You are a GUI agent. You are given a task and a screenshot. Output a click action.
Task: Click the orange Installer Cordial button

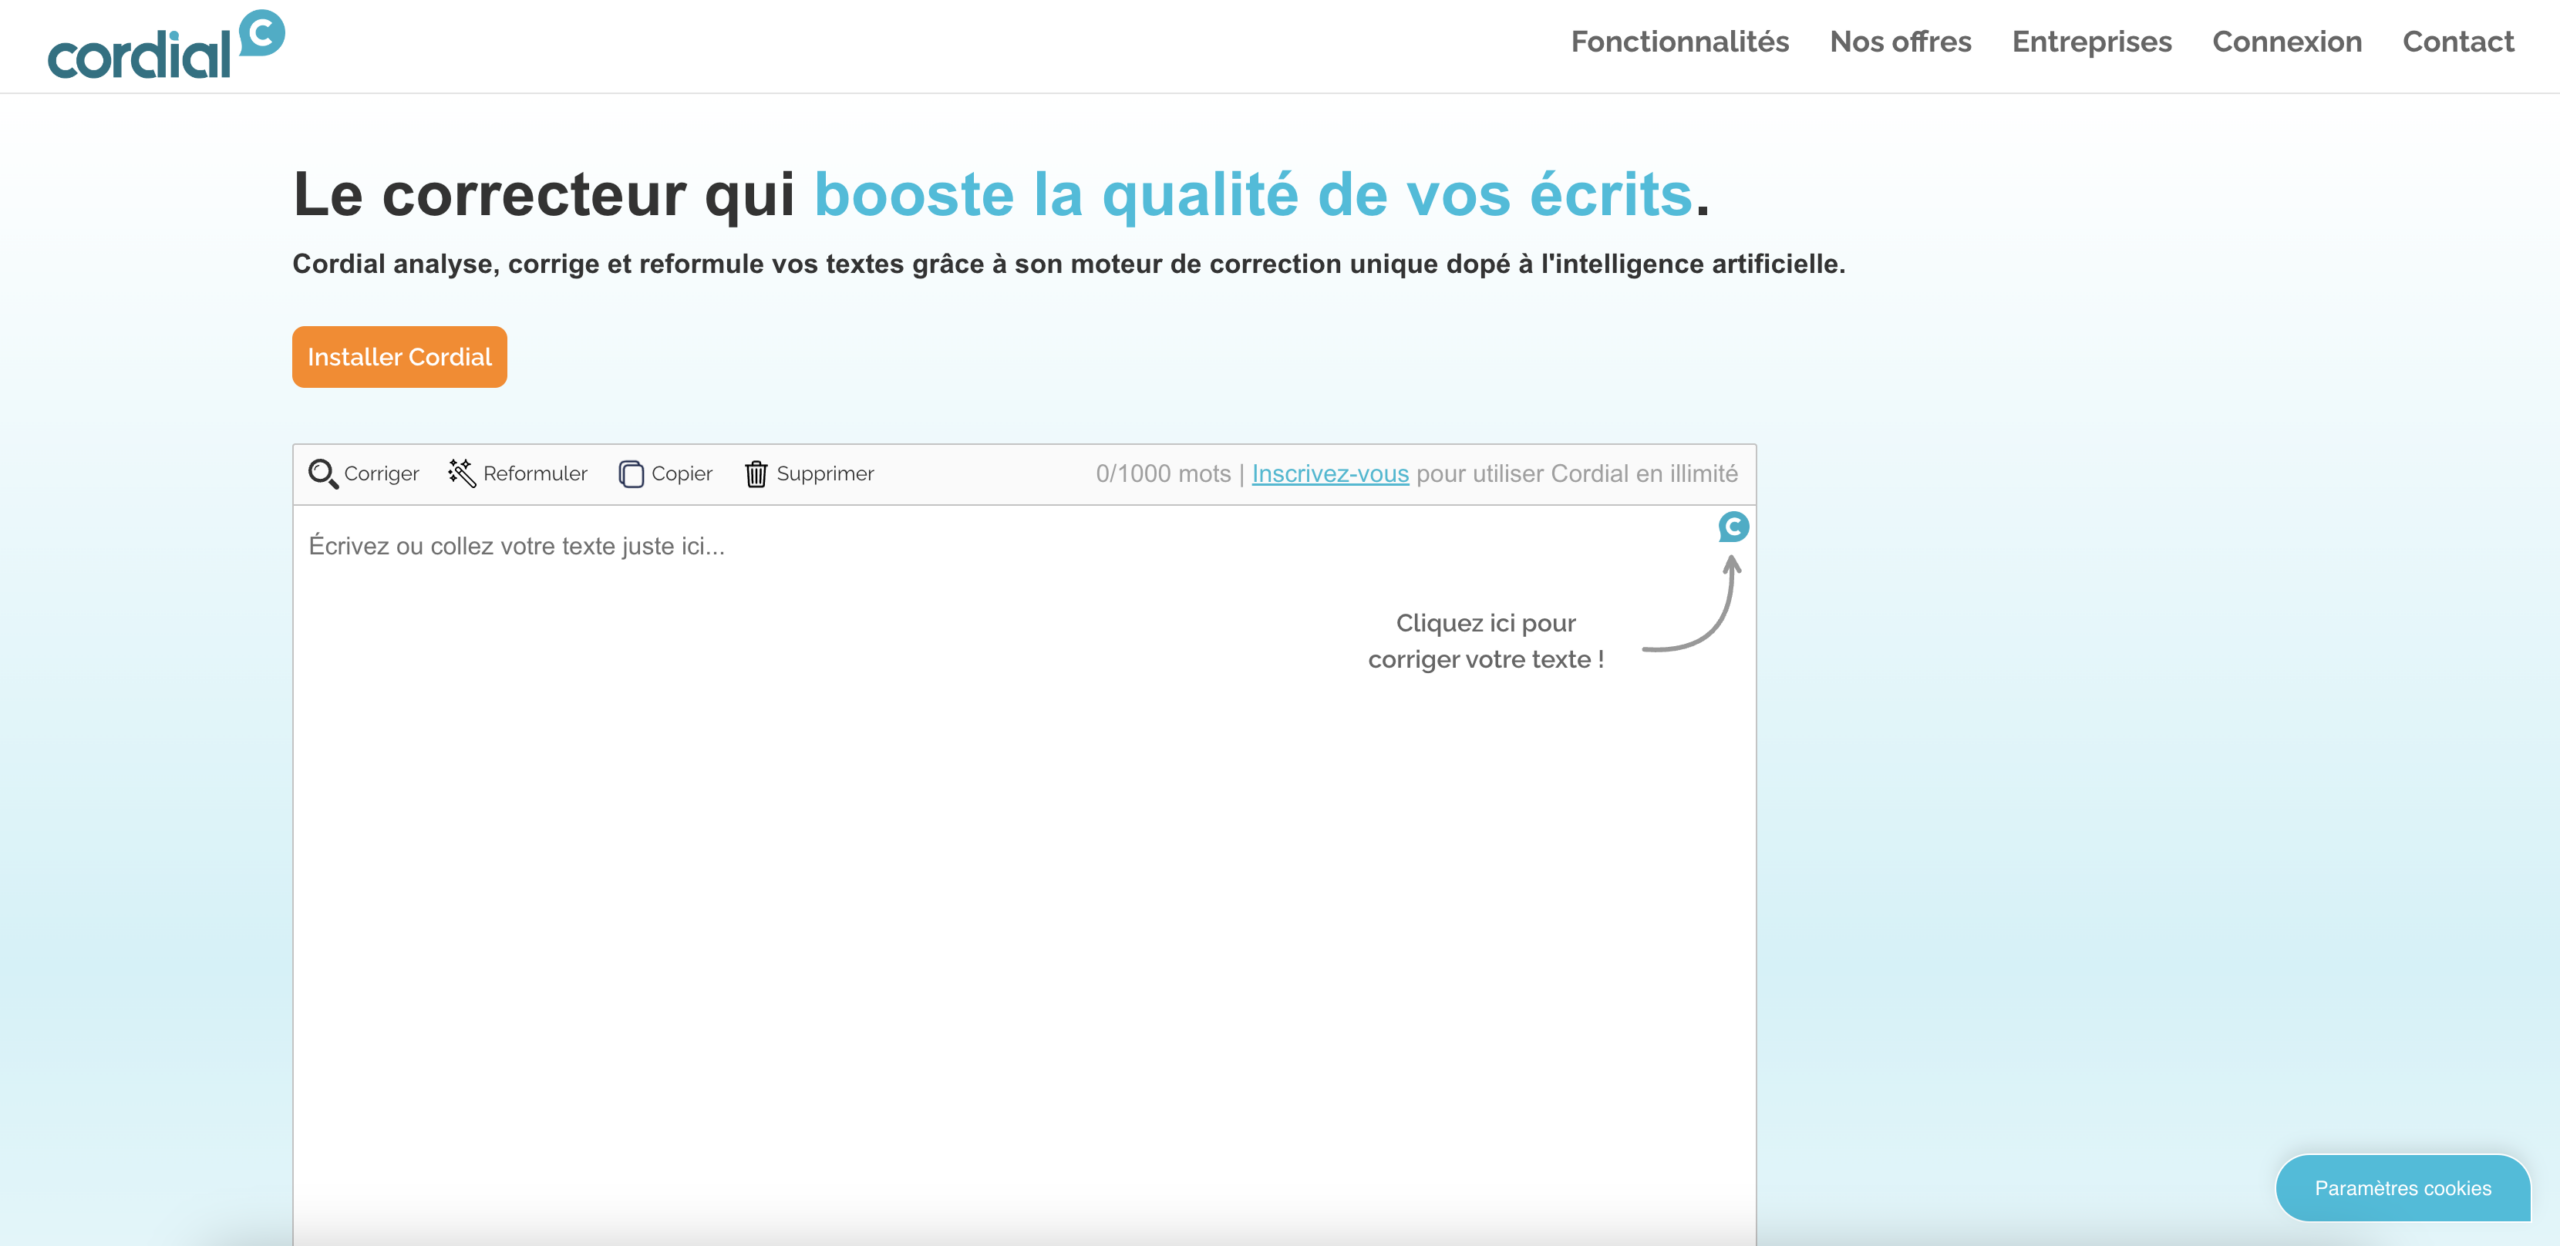(399, 357)
